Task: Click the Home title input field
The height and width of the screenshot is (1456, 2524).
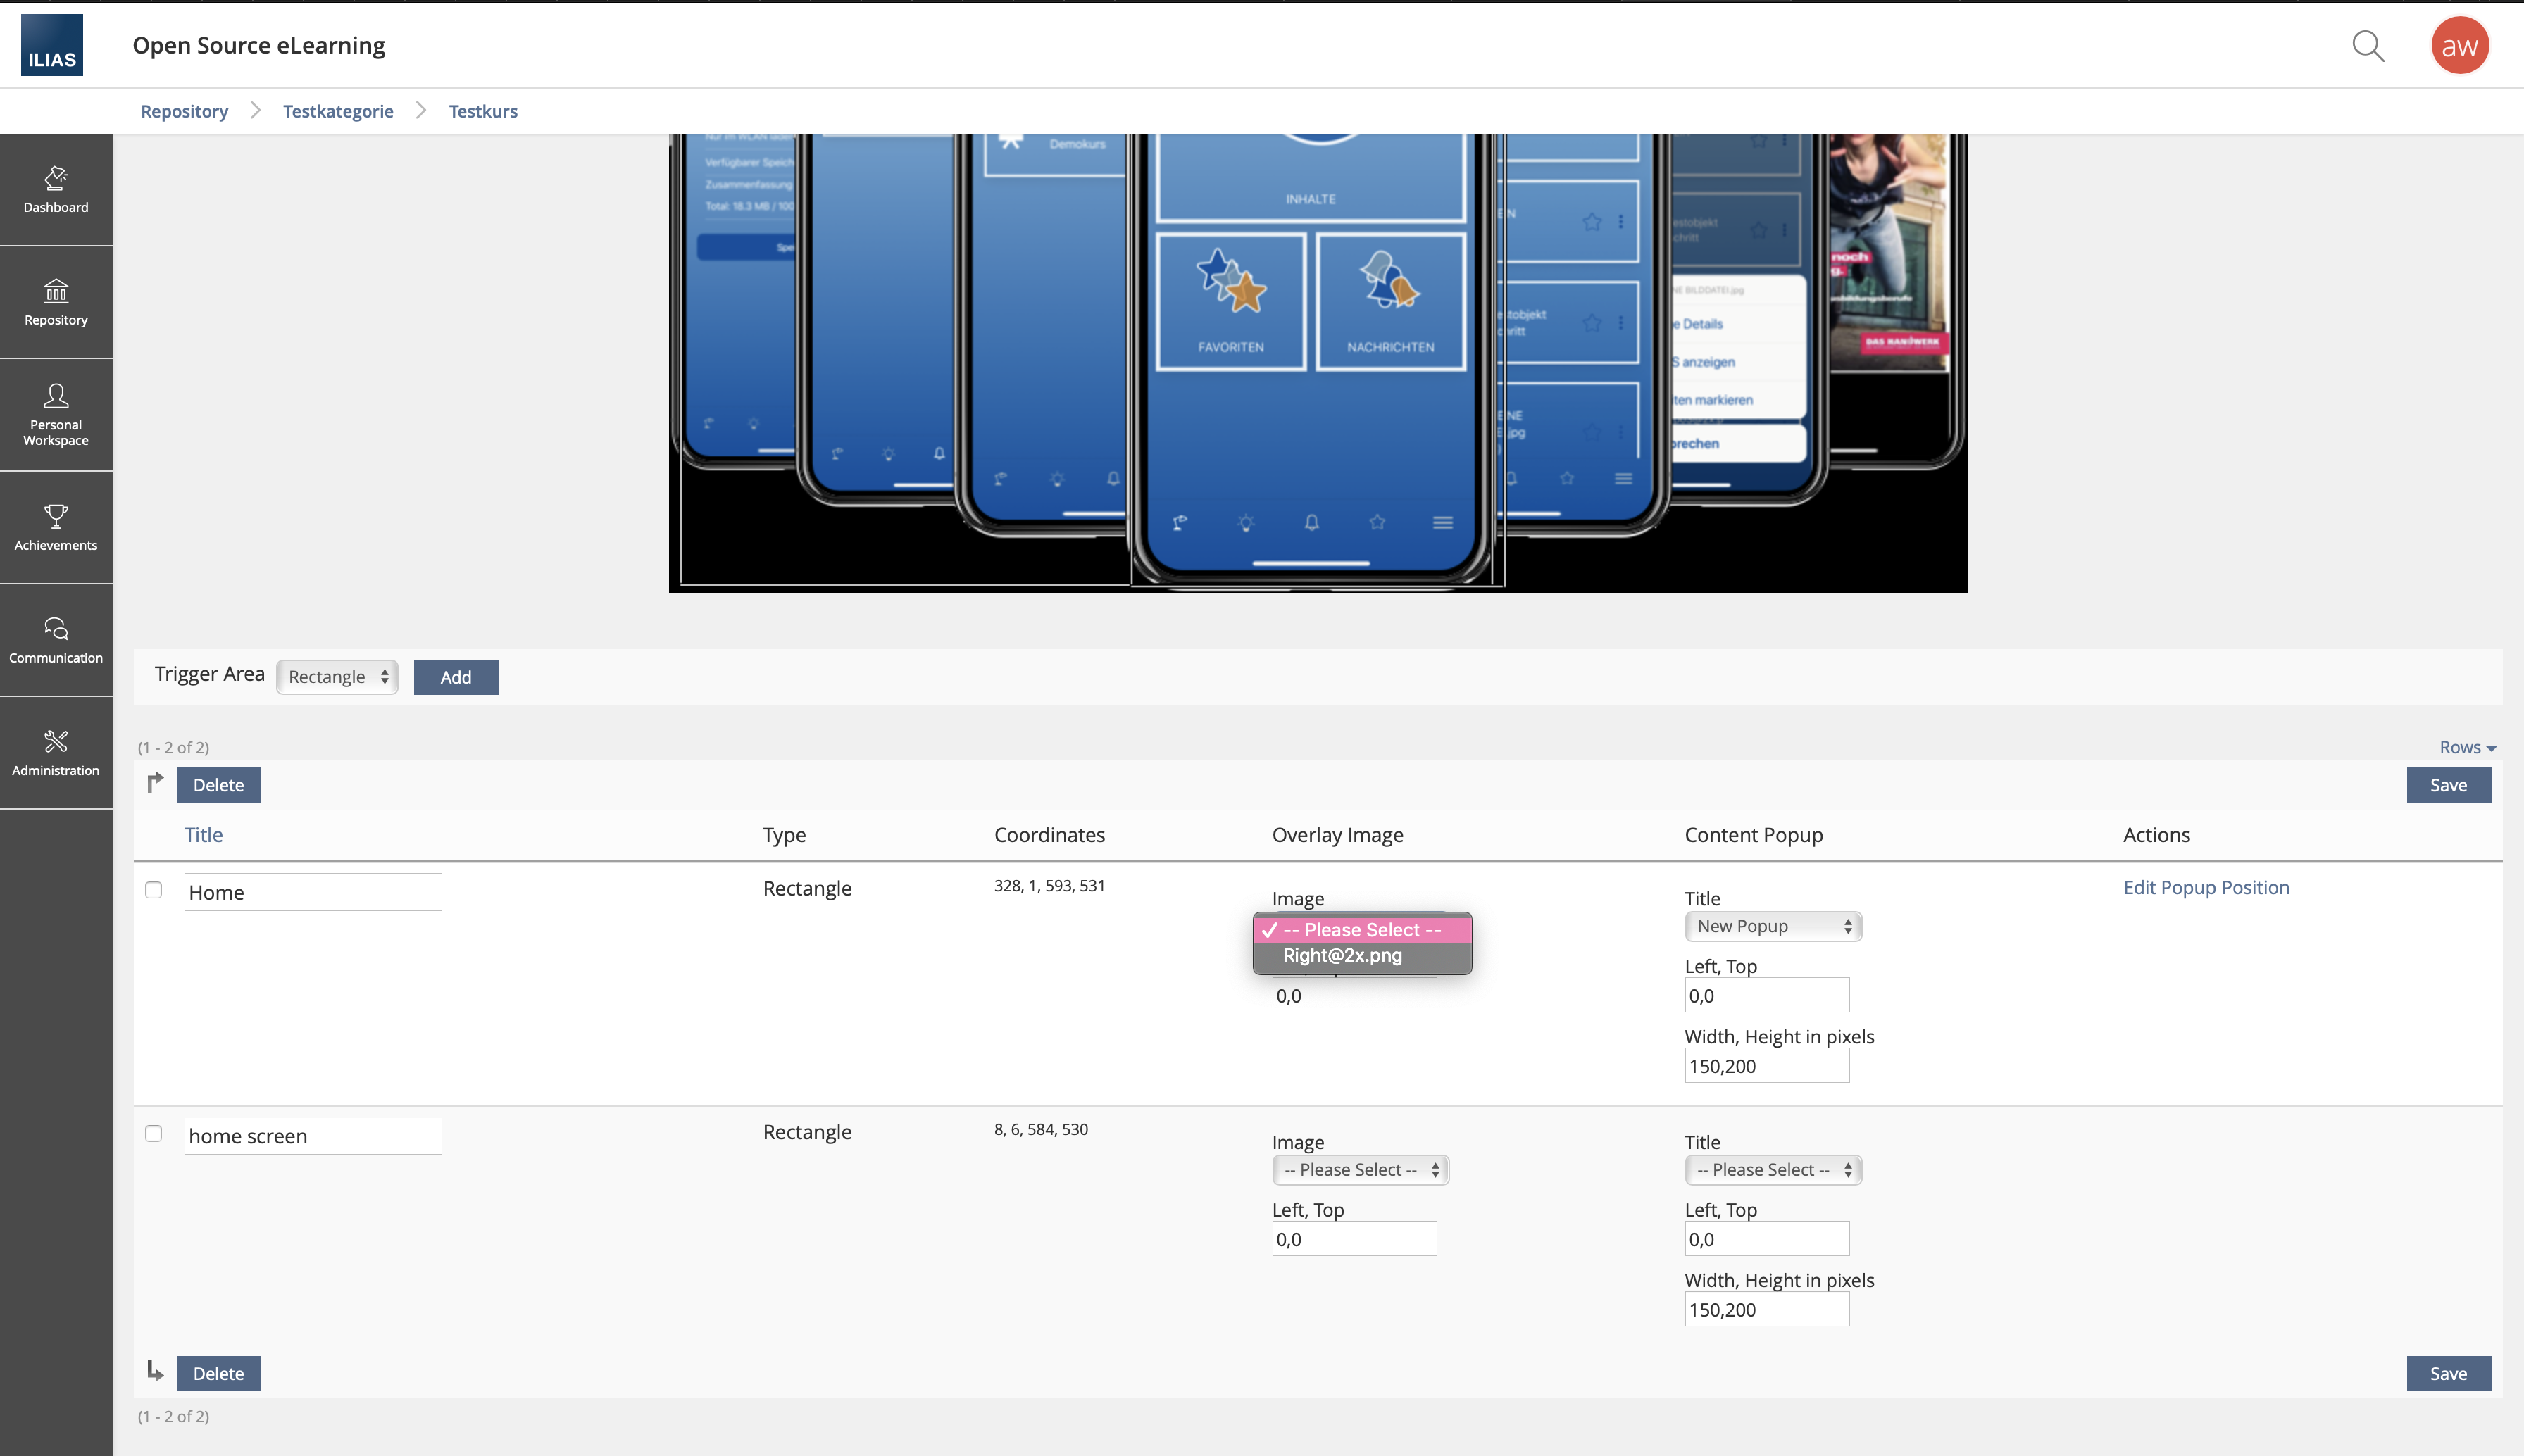Action: click(x=312, y=892)
